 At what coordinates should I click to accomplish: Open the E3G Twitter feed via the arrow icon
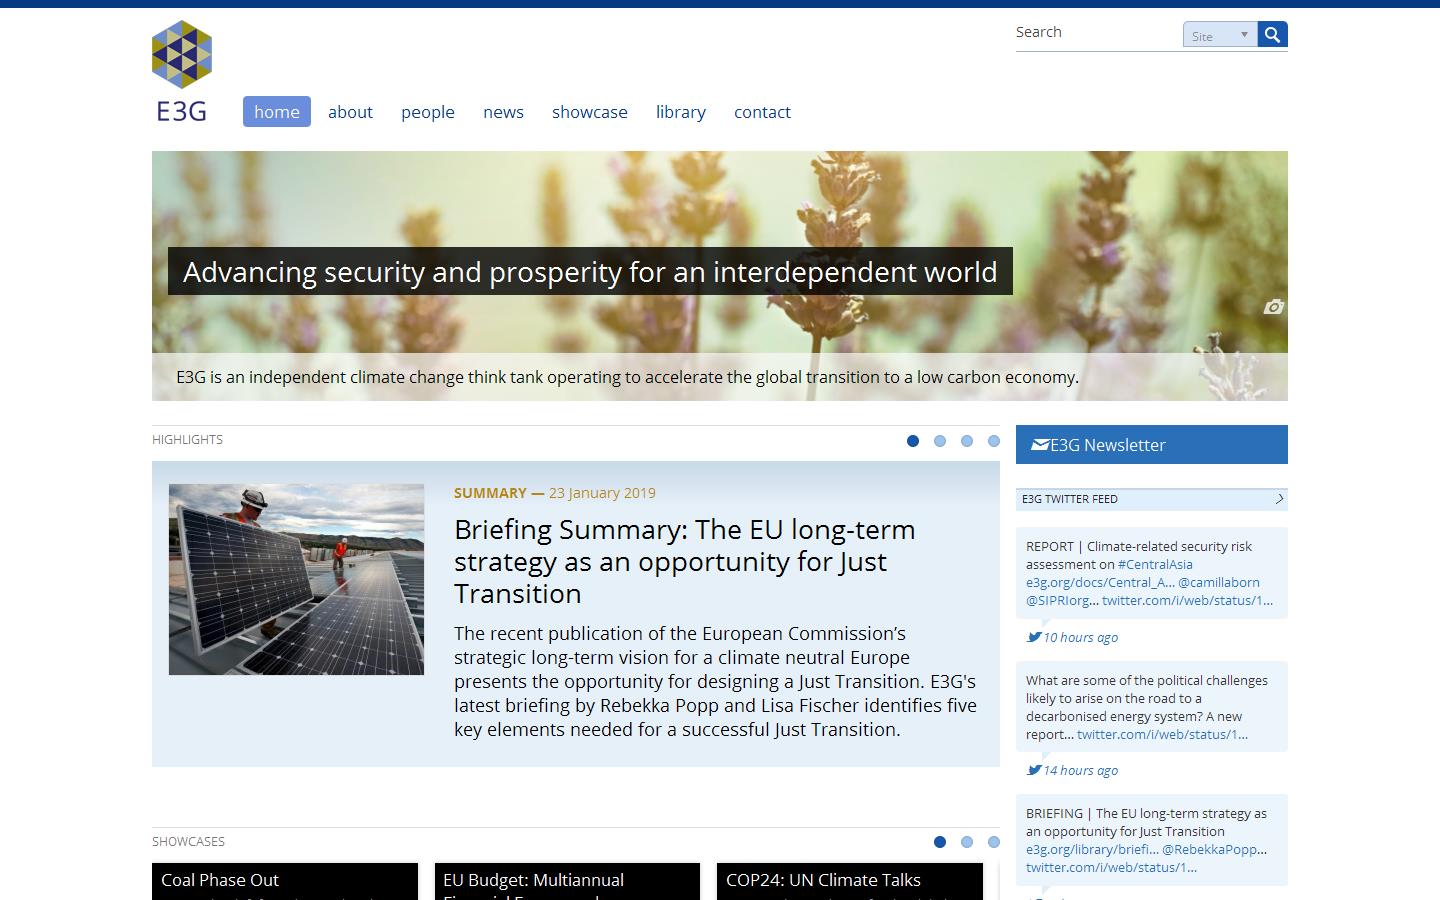pyautogui.click(x=1277, y=498)
